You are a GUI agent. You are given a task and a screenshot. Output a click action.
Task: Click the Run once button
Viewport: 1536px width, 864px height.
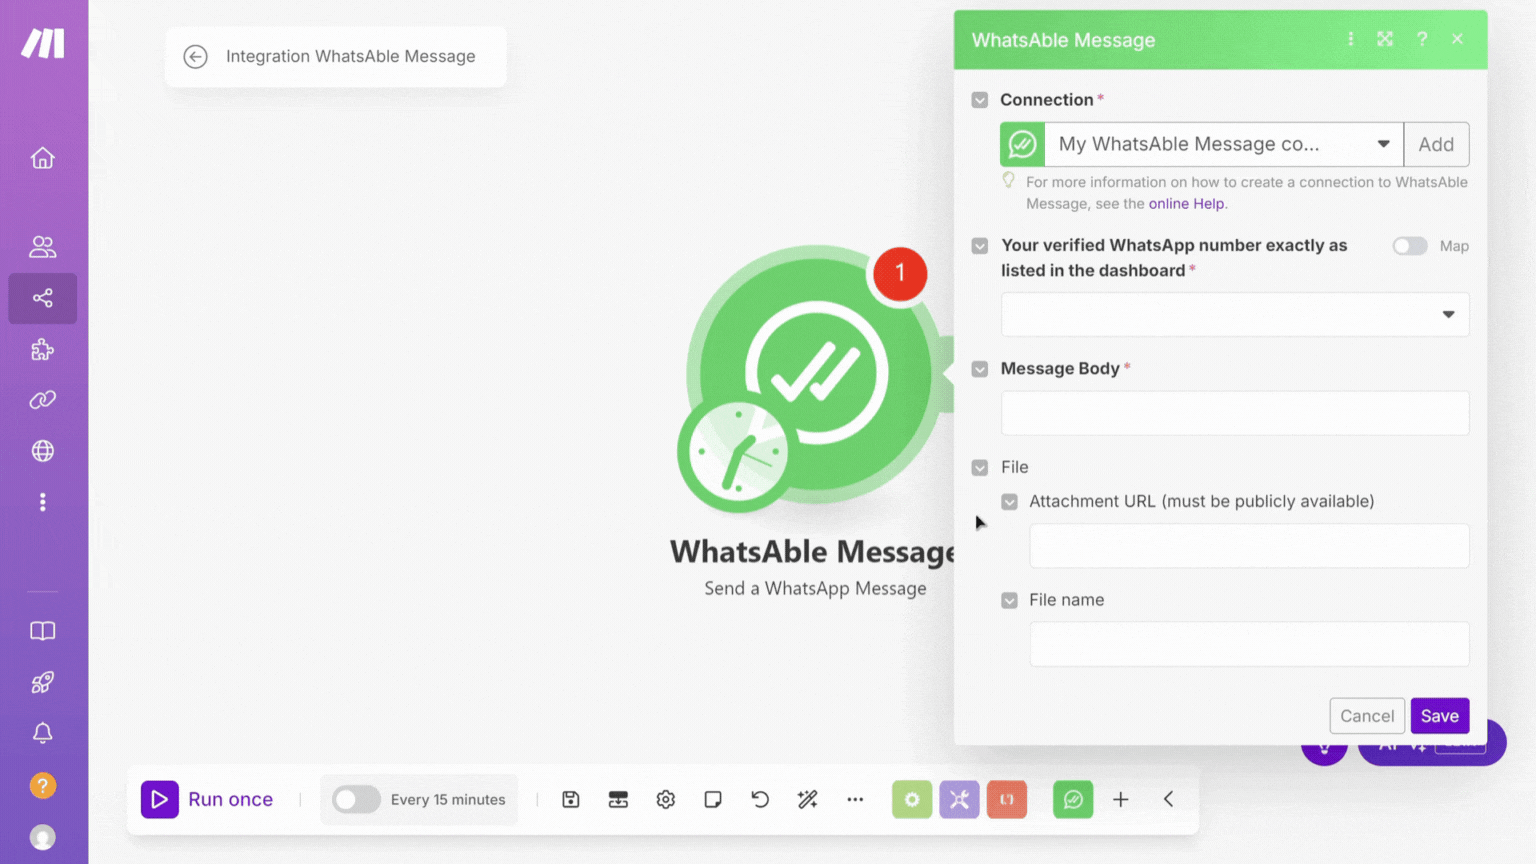pos(208,799)
